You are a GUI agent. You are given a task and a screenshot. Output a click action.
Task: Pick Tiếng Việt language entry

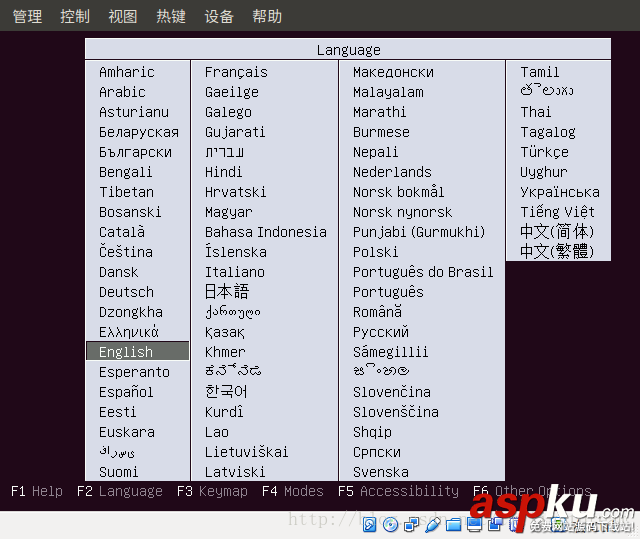558,212
